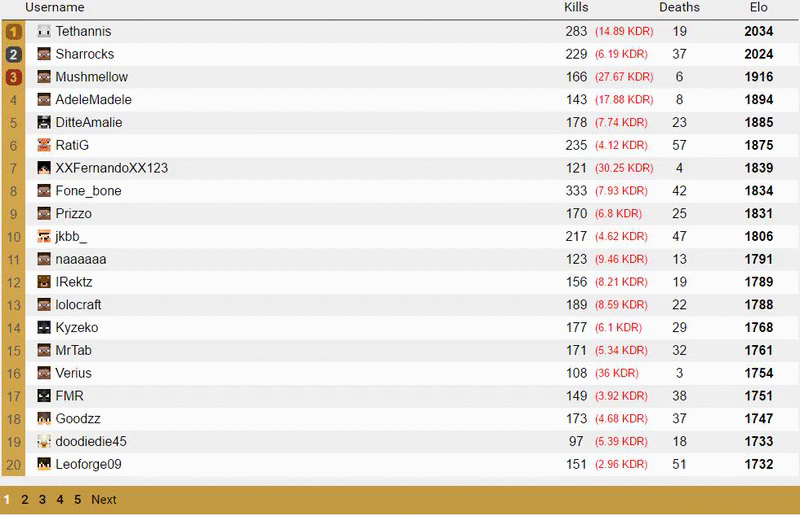Open IRektz username
Viewport: 800px width, 516px height.
[74, 282]
